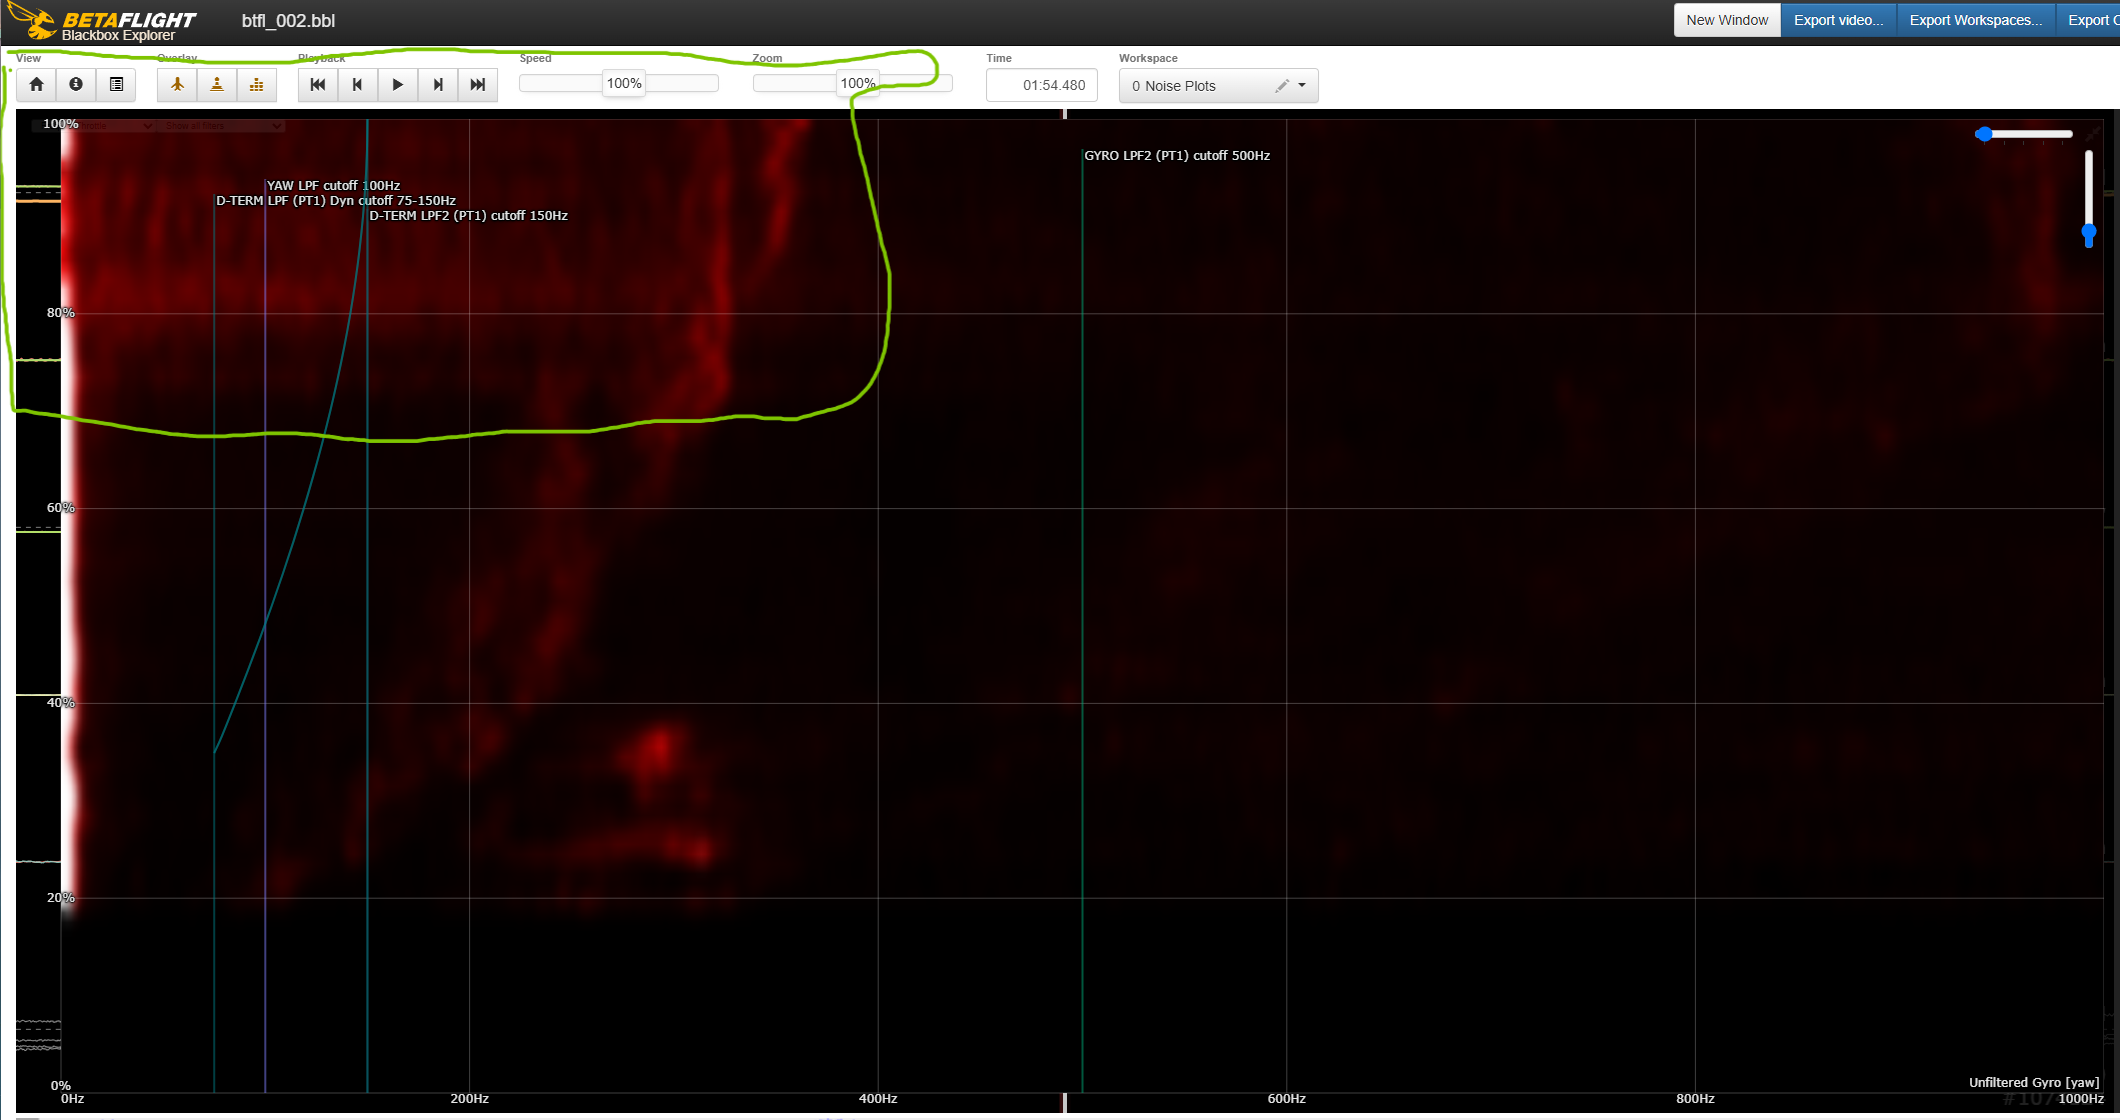Toggle the field values table icon
This screenshot has width=2120, height=1120.
(116, 85)
